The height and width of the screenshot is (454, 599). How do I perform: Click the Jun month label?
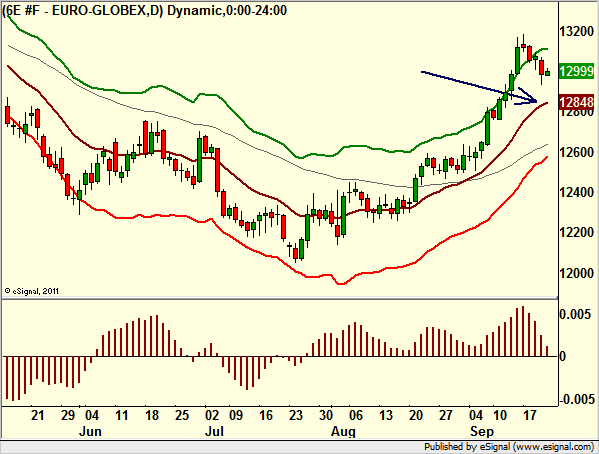click(90, 431)
